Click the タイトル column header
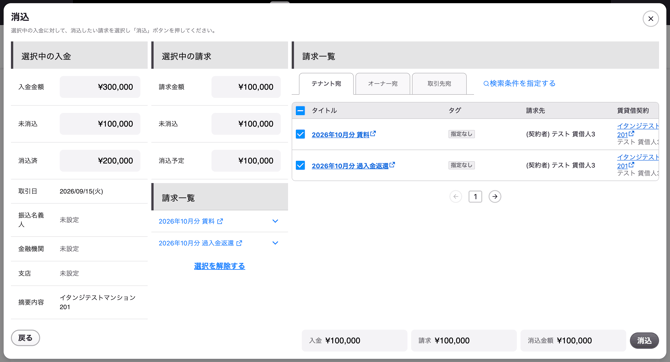The width and height of the screenshot is (670, 362). coord(324,111)
